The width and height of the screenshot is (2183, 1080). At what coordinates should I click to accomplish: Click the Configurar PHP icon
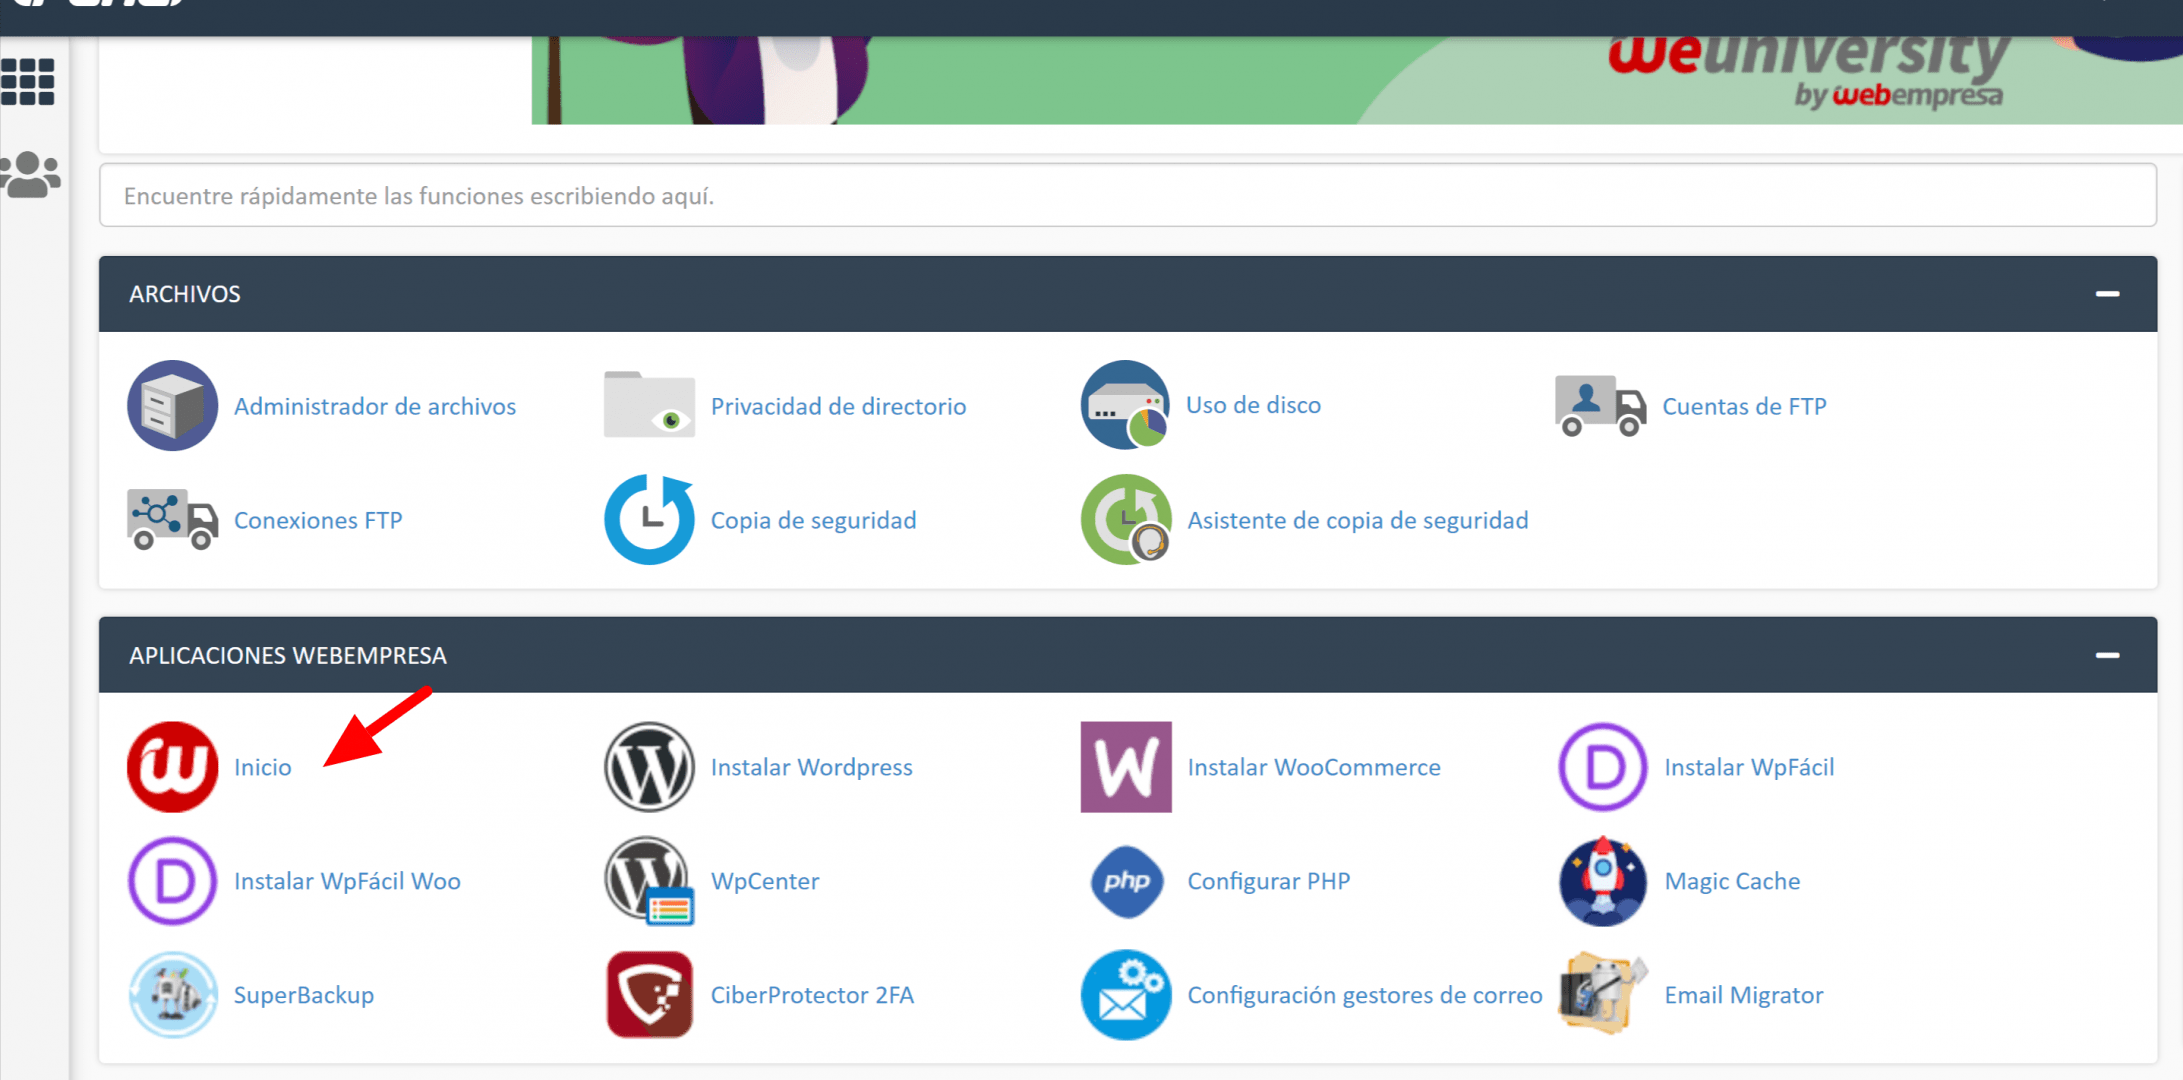(x=1126, y=881)
